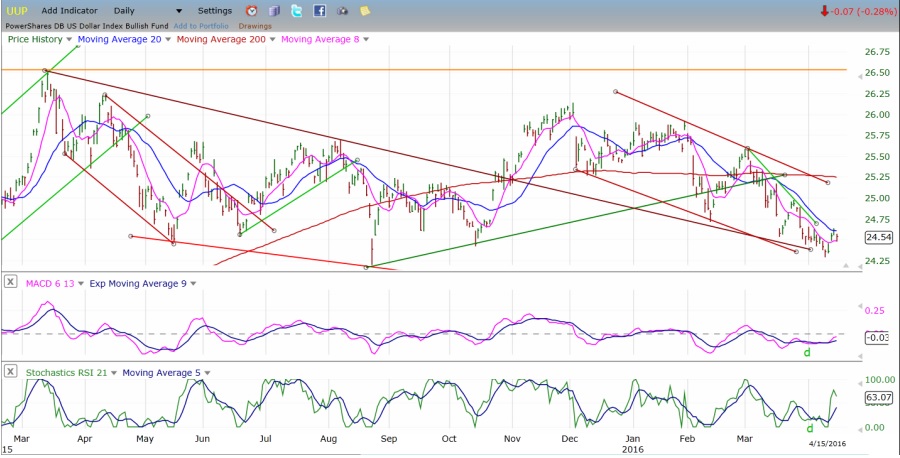Share chart via Facebook icon
The height and width of the screenshot is (458, 900).
[320, 10]
